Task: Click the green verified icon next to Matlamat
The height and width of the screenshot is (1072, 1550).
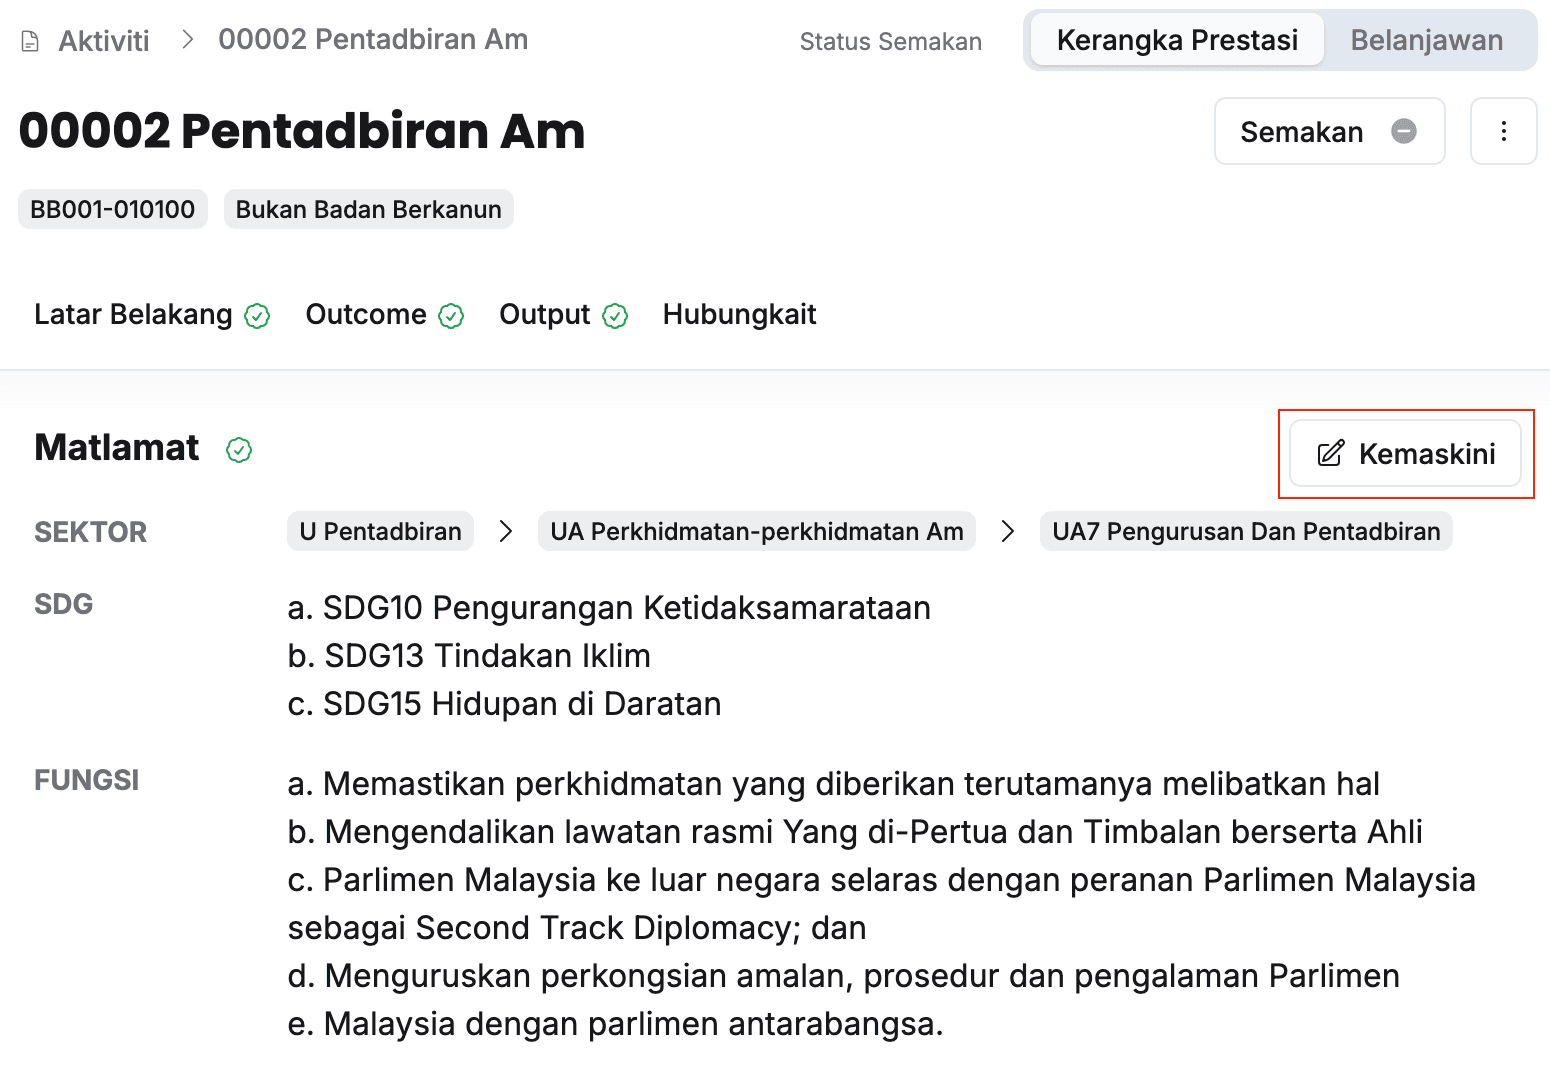Action: [x=239, y=450]
